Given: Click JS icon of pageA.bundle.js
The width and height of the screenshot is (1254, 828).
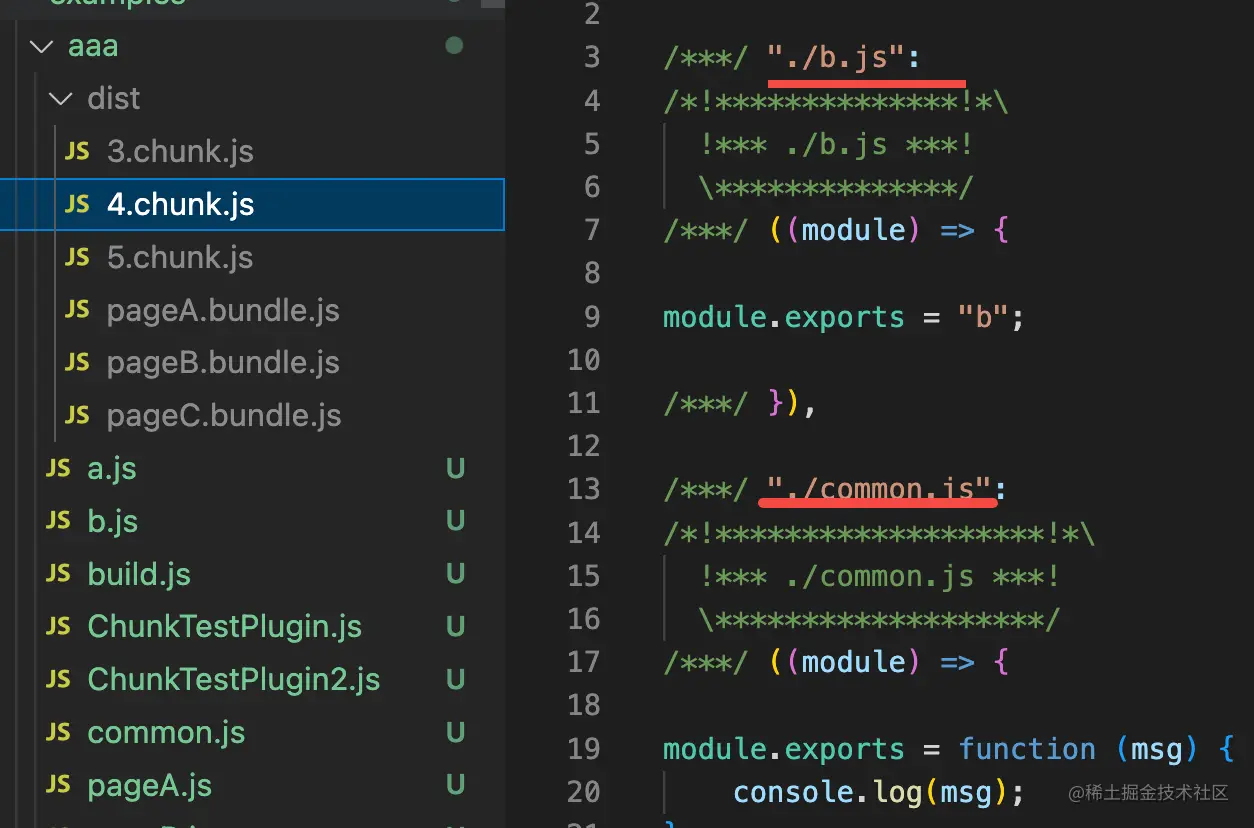Looking at the screenshot, I should (78, 310).
